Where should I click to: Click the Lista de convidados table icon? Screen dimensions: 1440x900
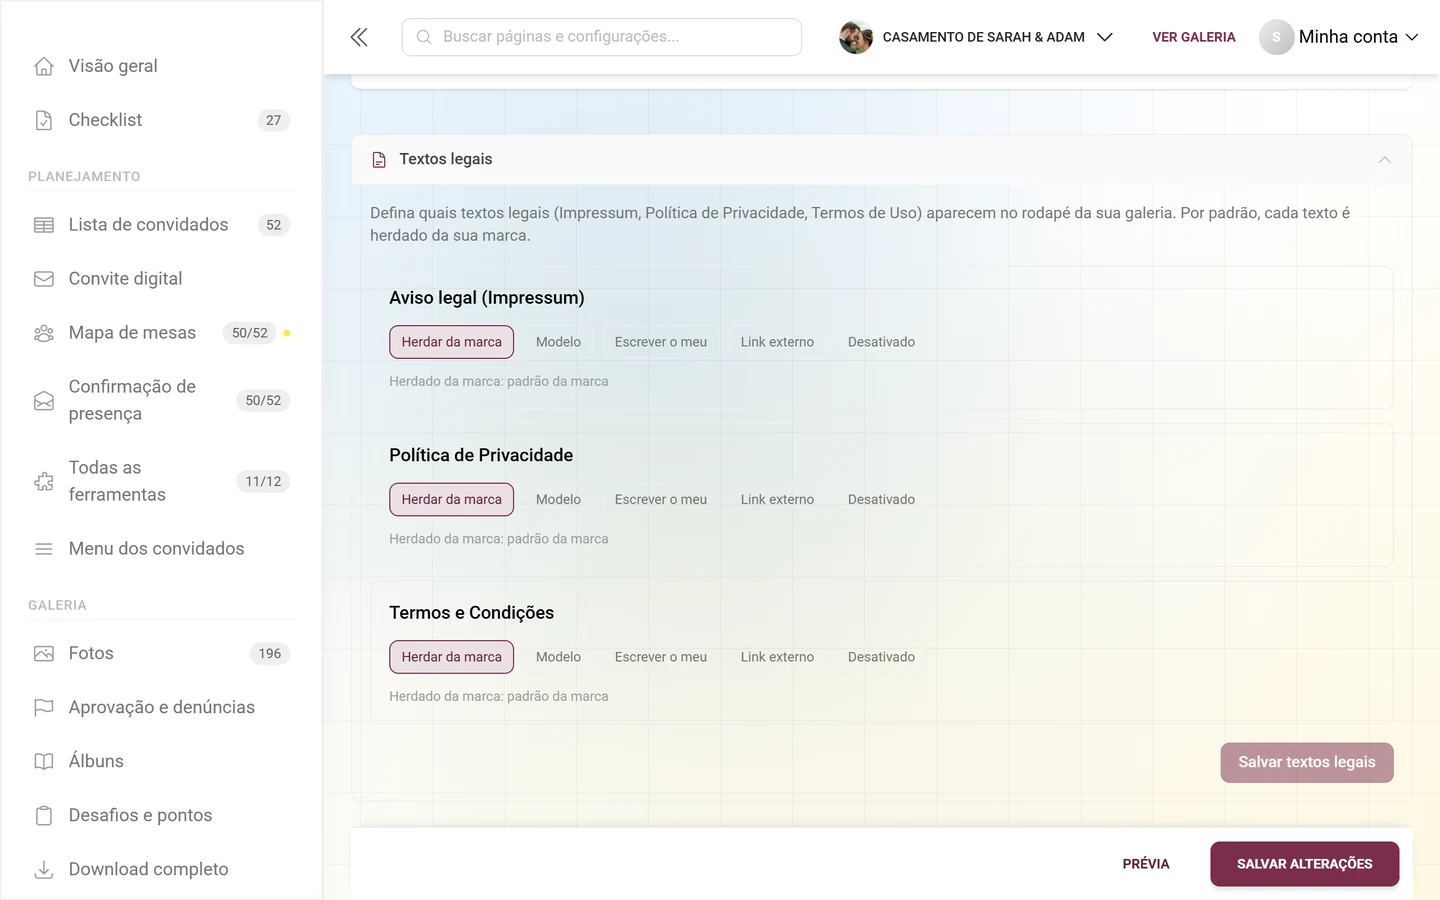44,225
